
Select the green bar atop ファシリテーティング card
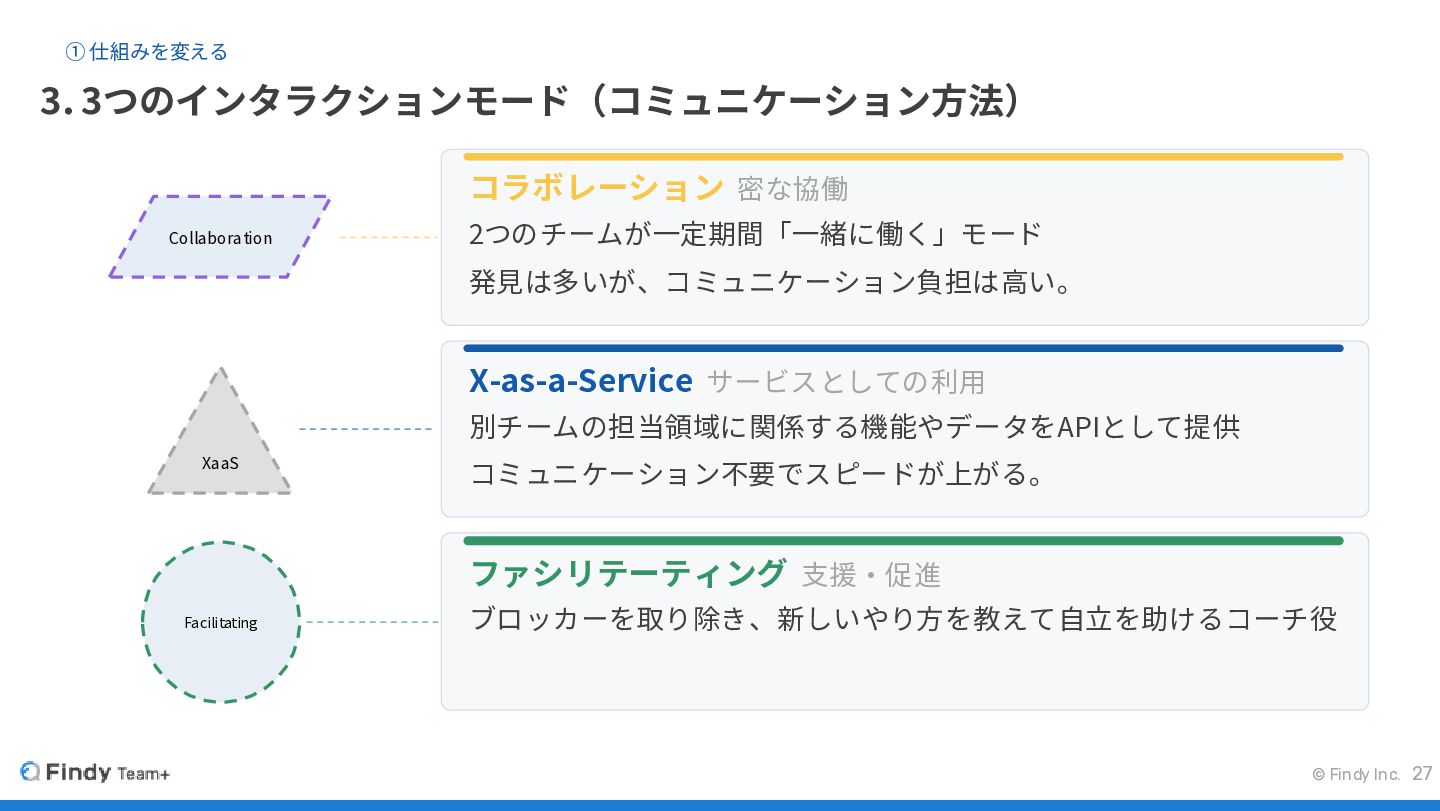[902, 541]
